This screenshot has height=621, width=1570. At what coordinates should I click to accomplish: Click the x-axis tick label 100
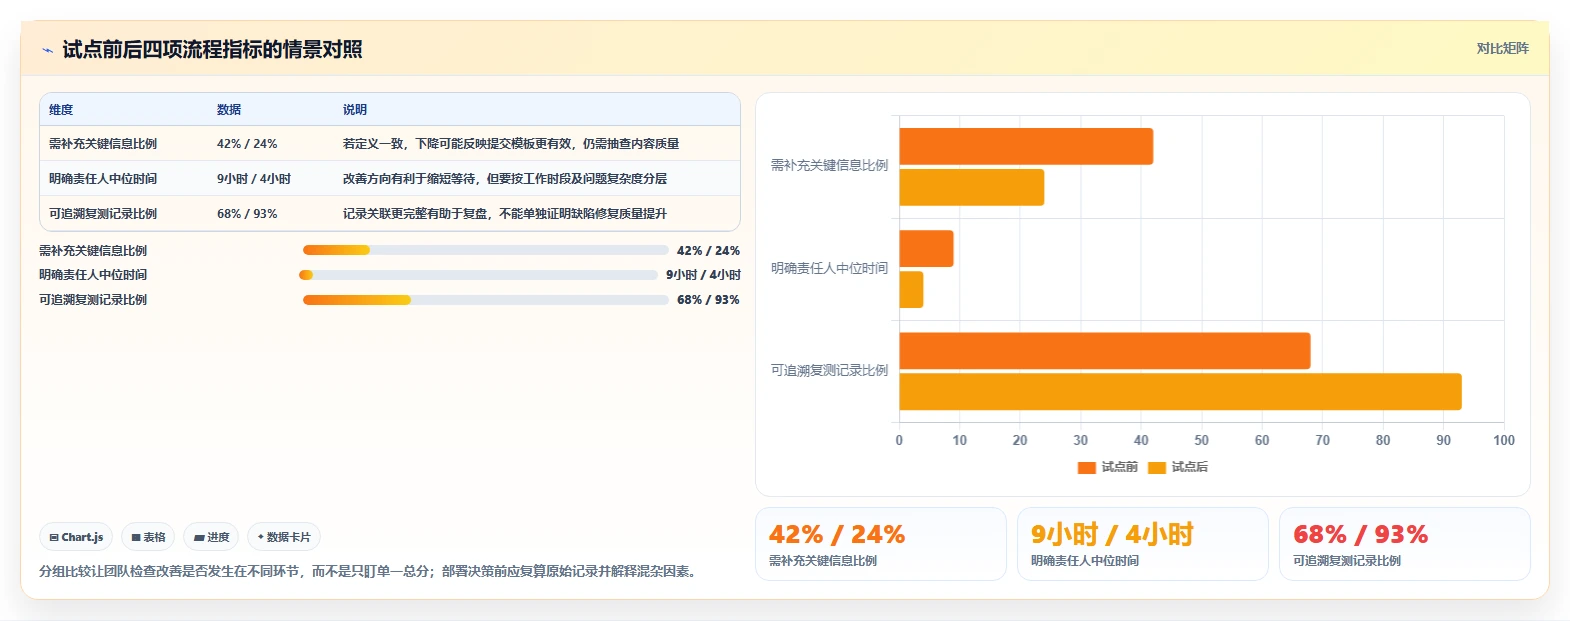(1504, 441)
